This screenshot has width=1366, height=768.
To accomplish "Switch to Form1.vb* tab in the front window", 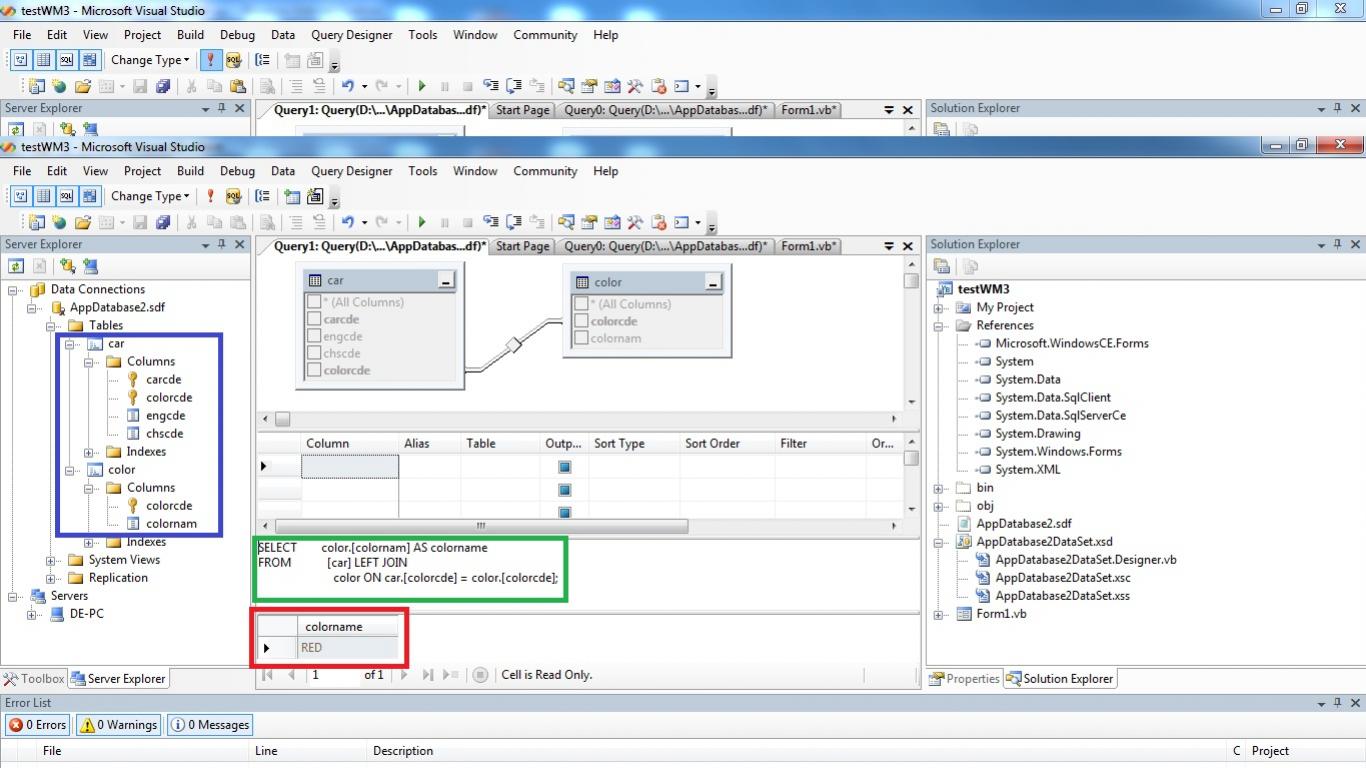I will pos(809,246).
